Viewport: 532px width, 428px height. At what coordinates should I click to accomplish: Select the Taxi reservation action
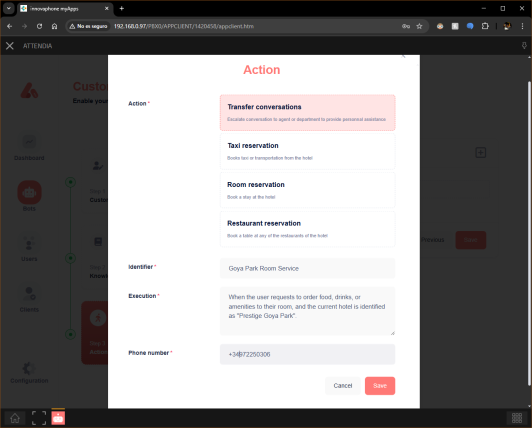307,151
